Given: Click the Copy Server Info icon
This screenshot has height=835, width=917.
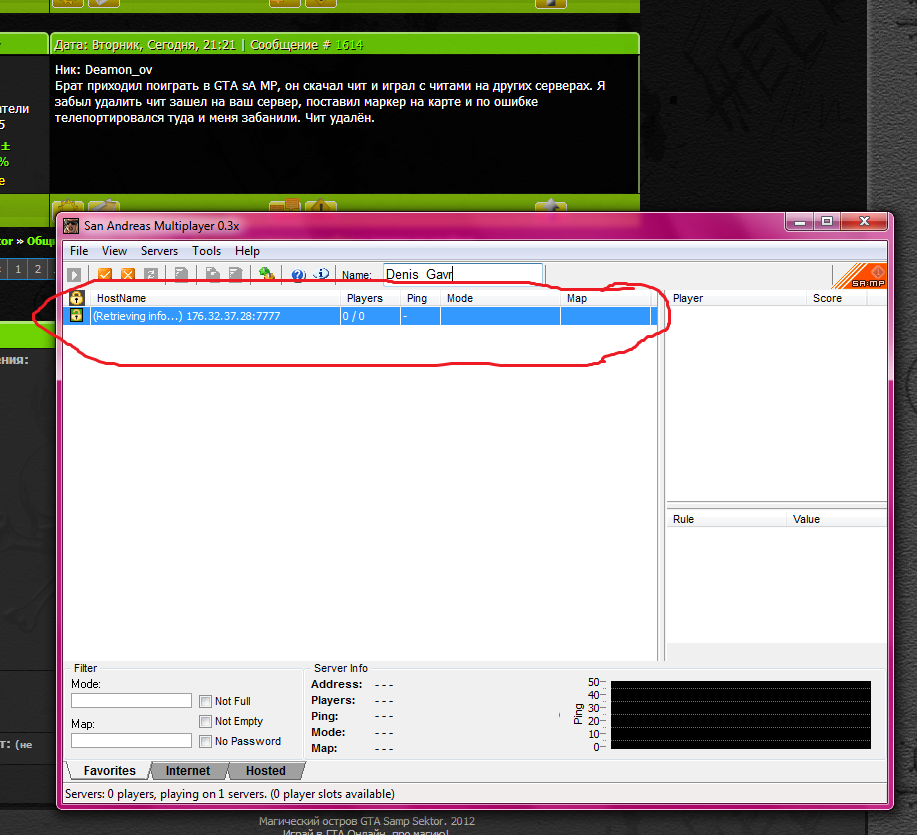Looking at the screenshot, I should pos(212,274).
